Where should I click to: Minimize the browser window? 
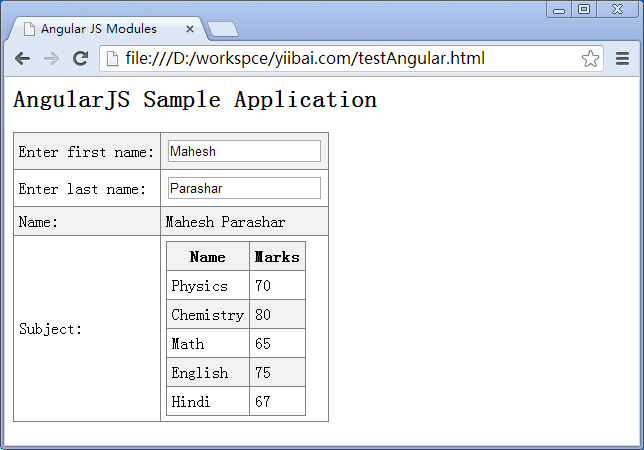click(559, 9)
